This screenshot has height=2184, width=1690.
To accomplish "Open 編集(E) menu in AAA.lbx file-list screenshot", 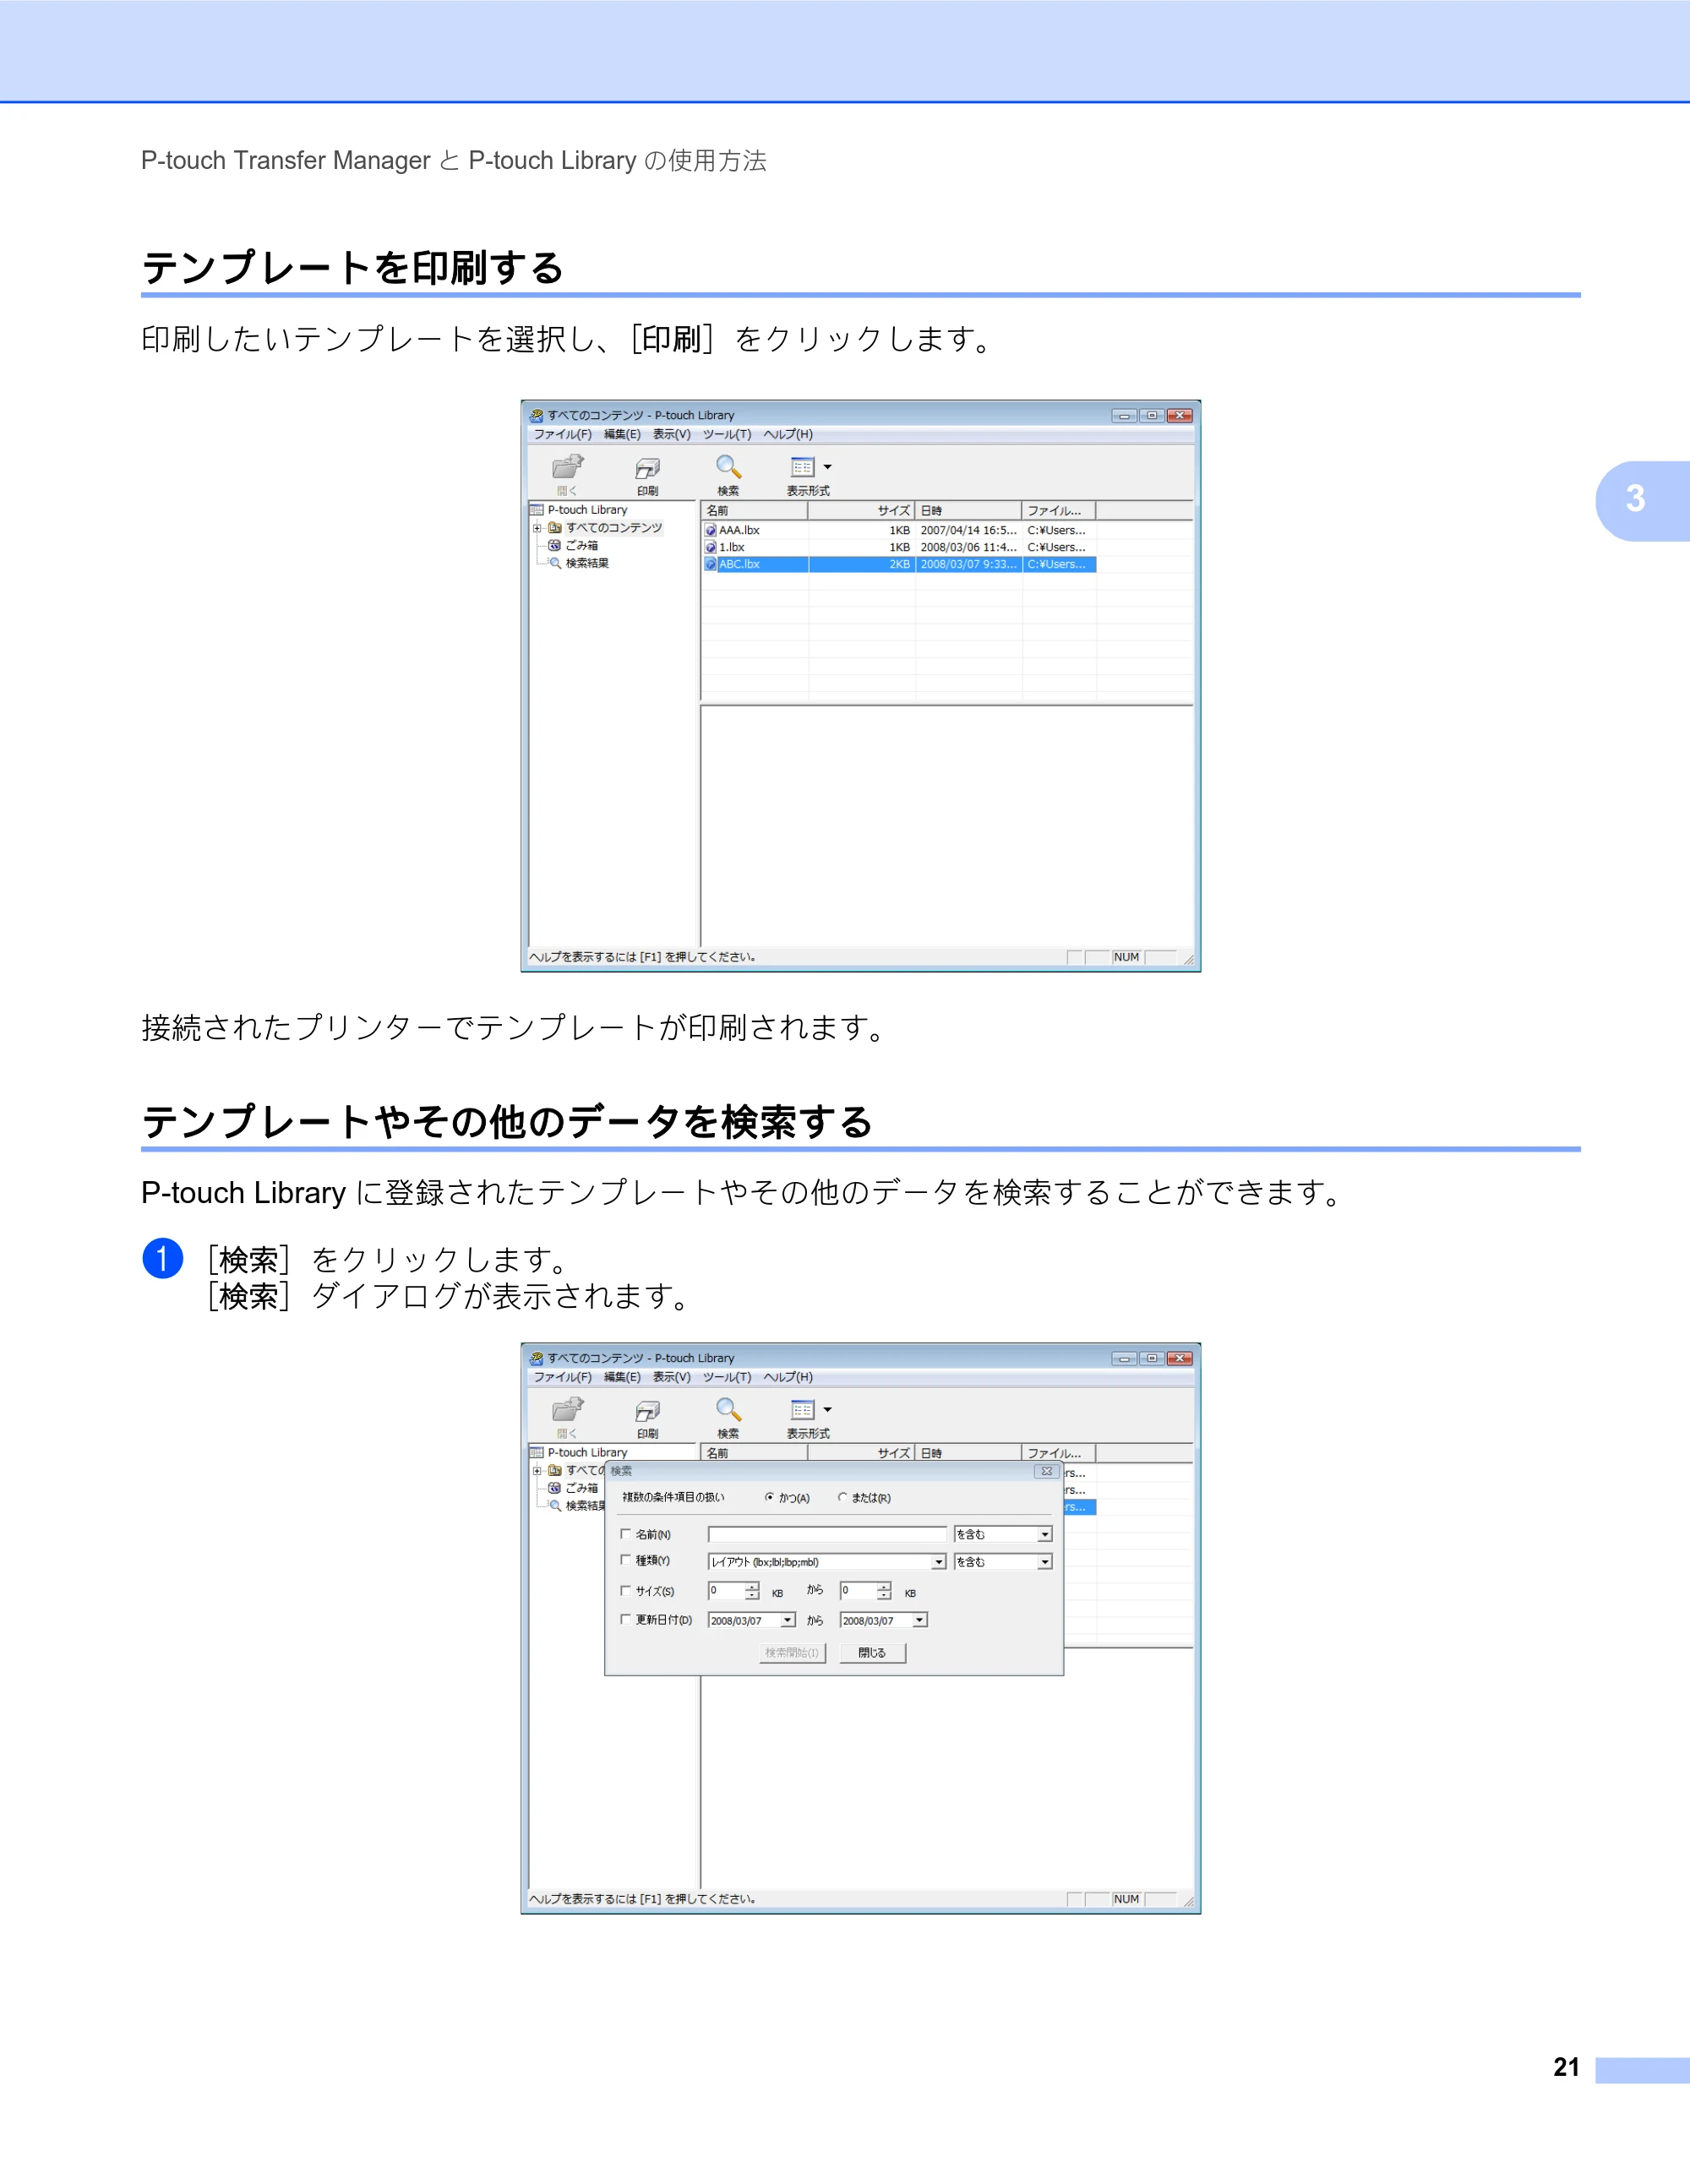I will pyautogui.click(x=622, y=434).
